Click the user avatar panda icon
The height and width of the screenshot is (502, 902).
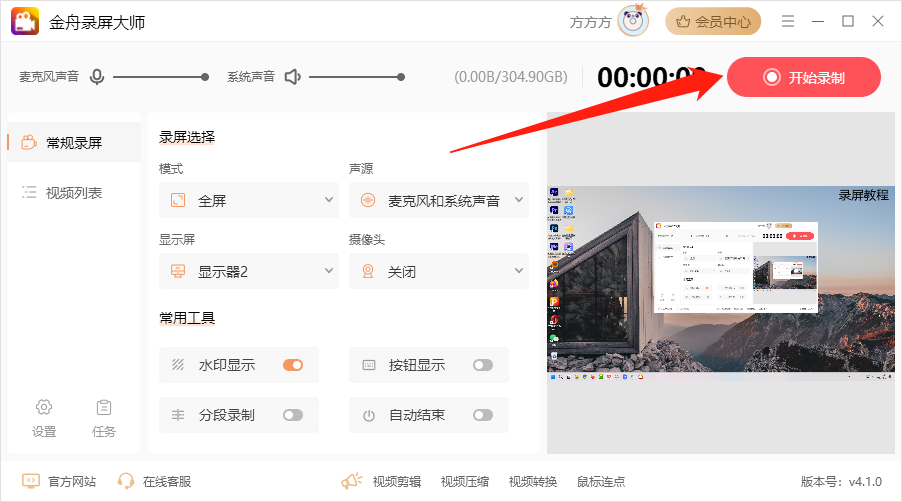click(632, 21)
